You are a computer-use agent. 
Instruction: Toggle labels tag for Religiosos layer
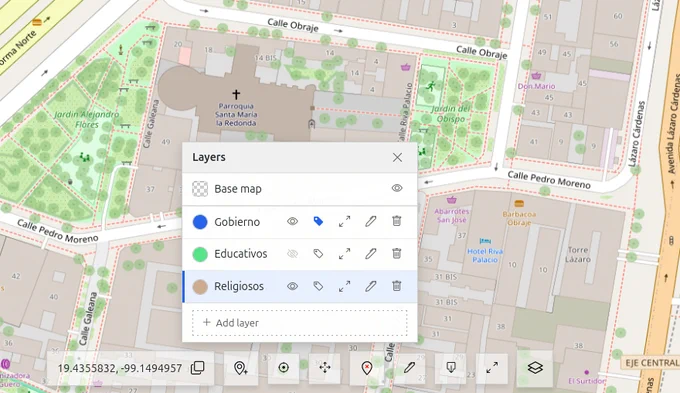click(x=318, y=286)
